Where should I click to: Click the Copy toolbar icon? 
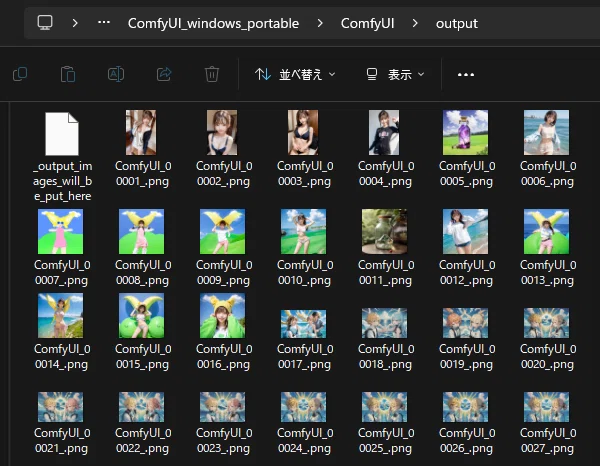click(20, 74)
